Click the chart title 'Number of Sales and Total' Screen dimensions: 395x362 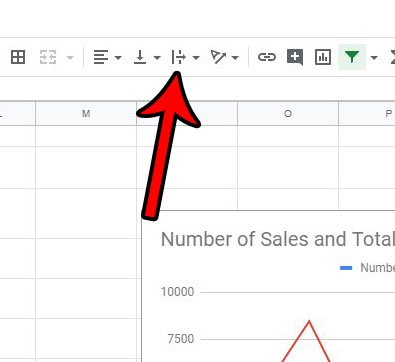pyautogui.click(x=278, y=239)
